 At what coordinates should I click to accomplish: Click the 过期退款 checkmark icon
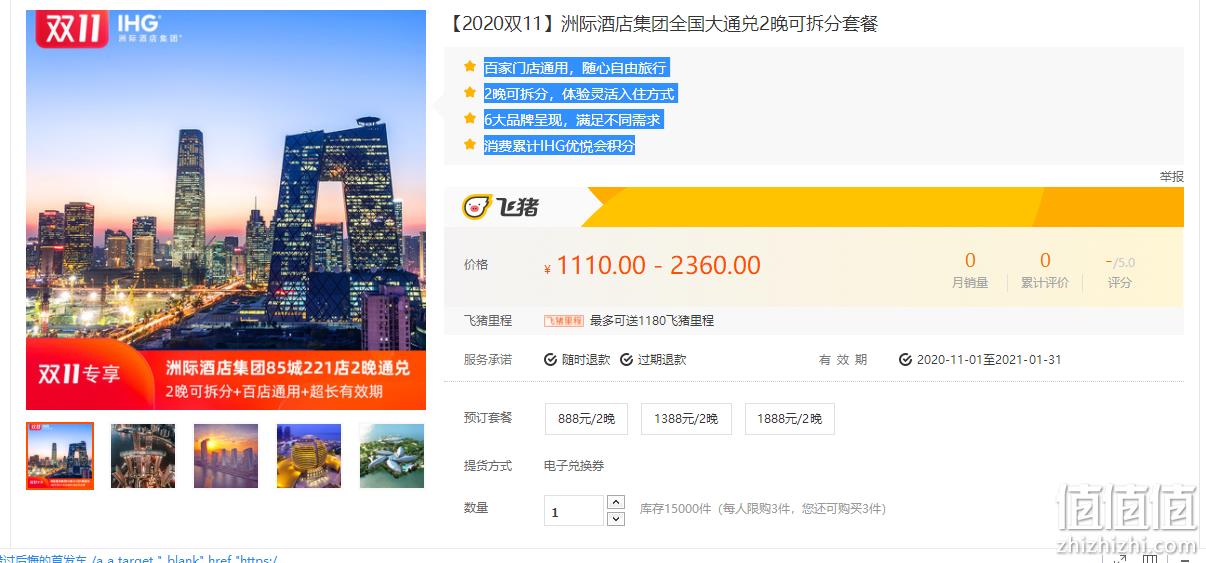(x=626, y=360)
